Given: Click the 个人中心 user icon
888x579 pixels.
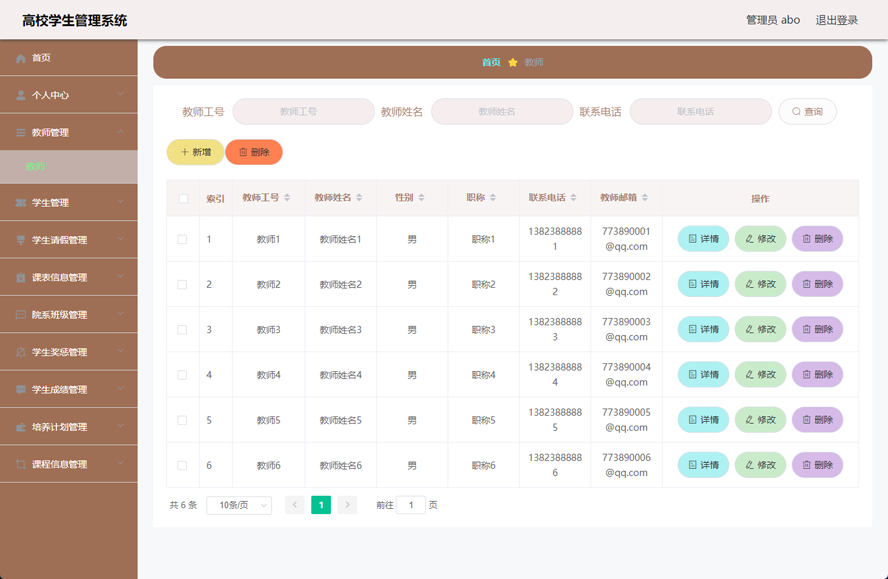Looking at the screenshot, I should coord(21,95).
